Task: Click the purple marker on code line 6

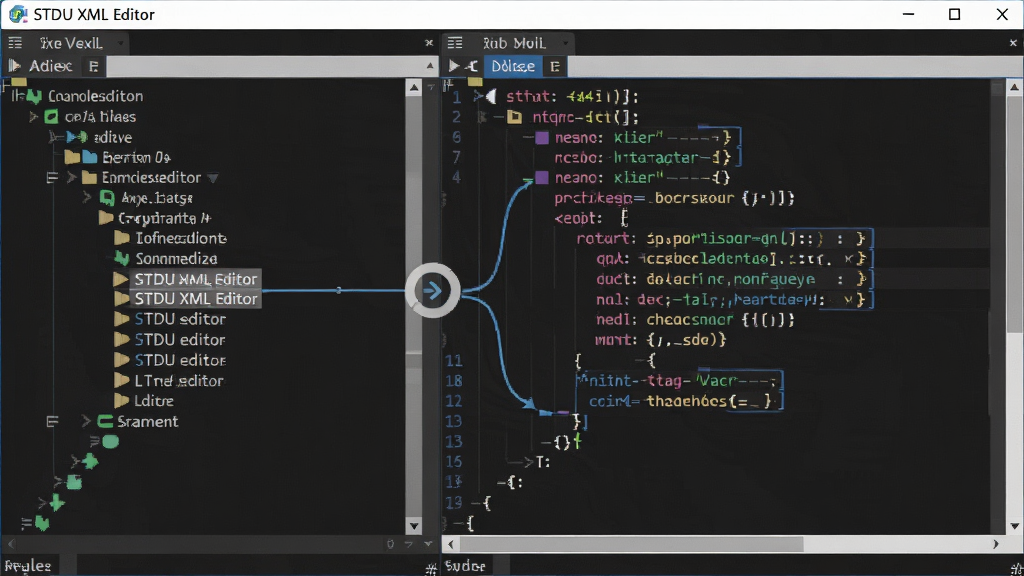Action: pyautogui.click(x=542, y=138)
